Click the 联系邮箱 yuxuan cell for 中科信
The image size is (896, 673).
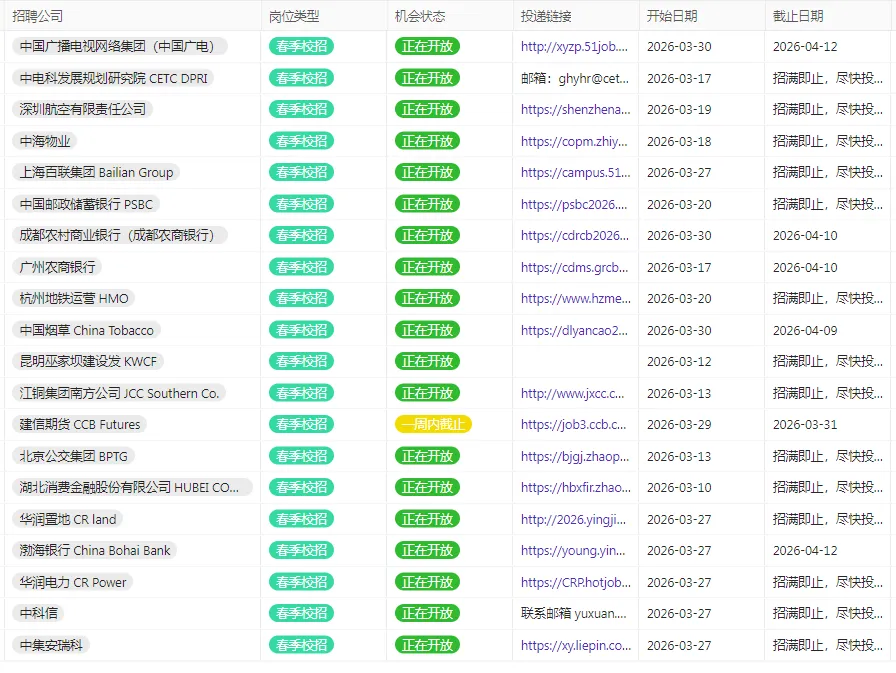click(x=574, y=613)
